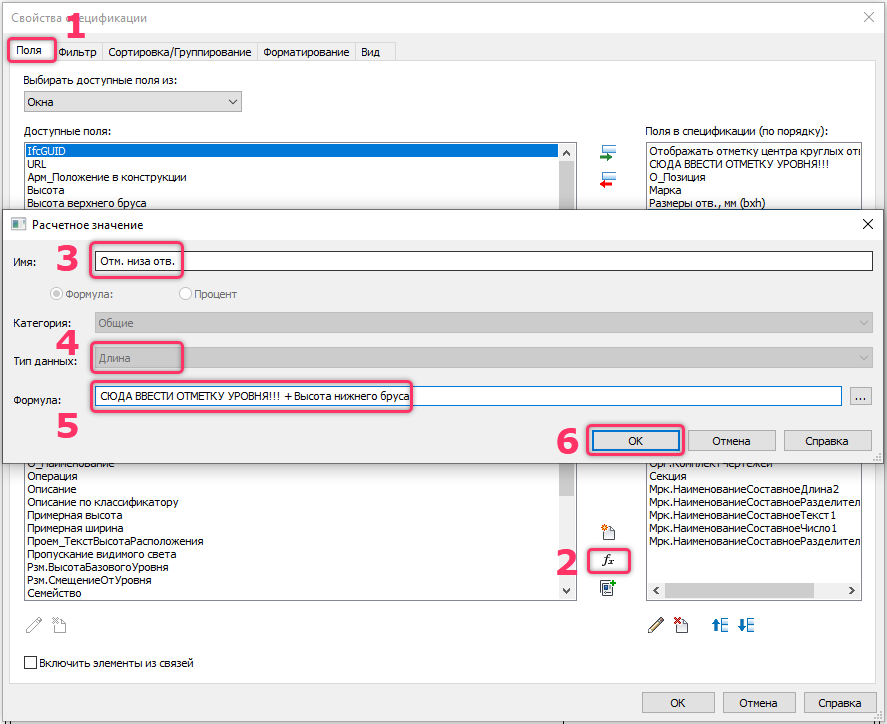Image resolution: width=887 pixels, height=724 pixels.
Task: Select Высота верхнего бруса field
Action: 292,203
